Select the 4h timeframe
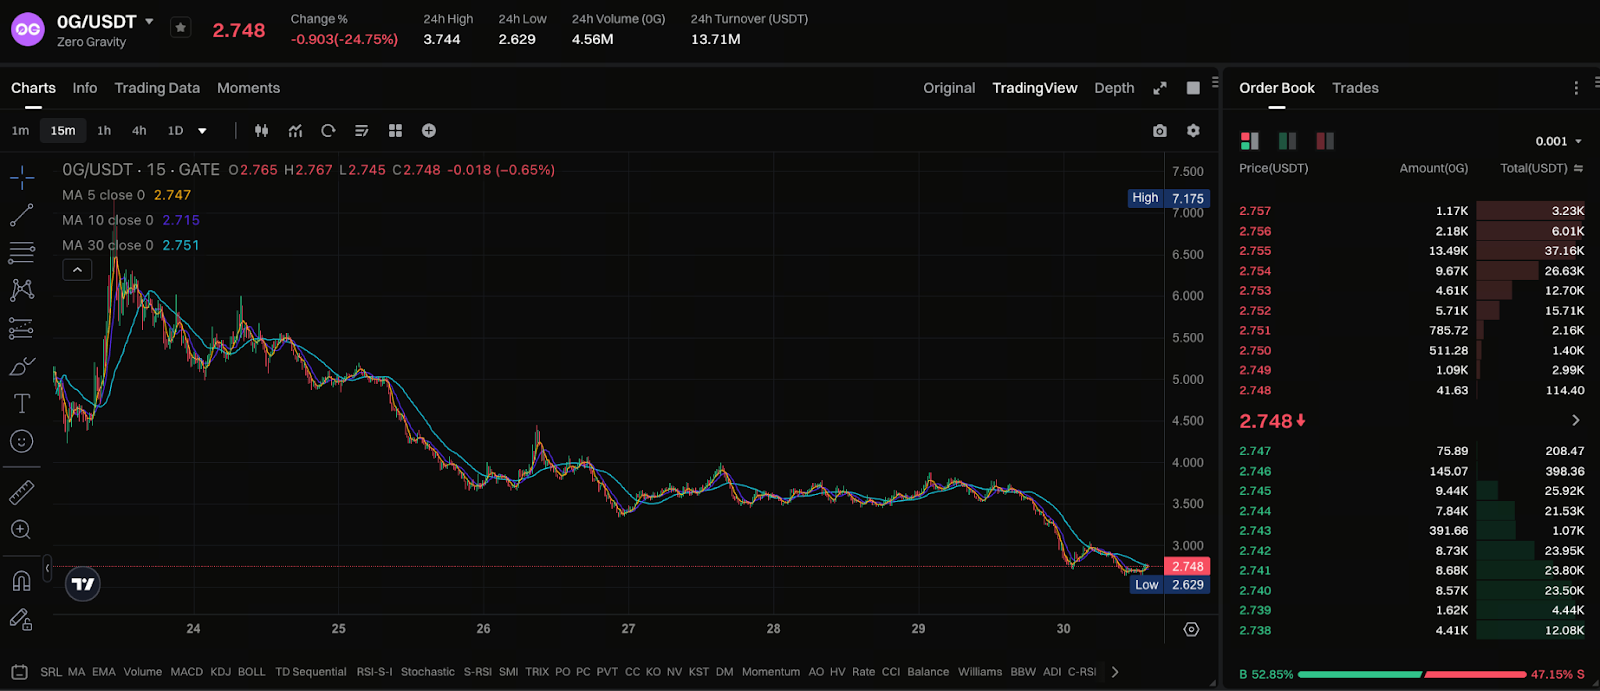Image resolution: width=1600 pixels, height=691 pixels. 139,131
